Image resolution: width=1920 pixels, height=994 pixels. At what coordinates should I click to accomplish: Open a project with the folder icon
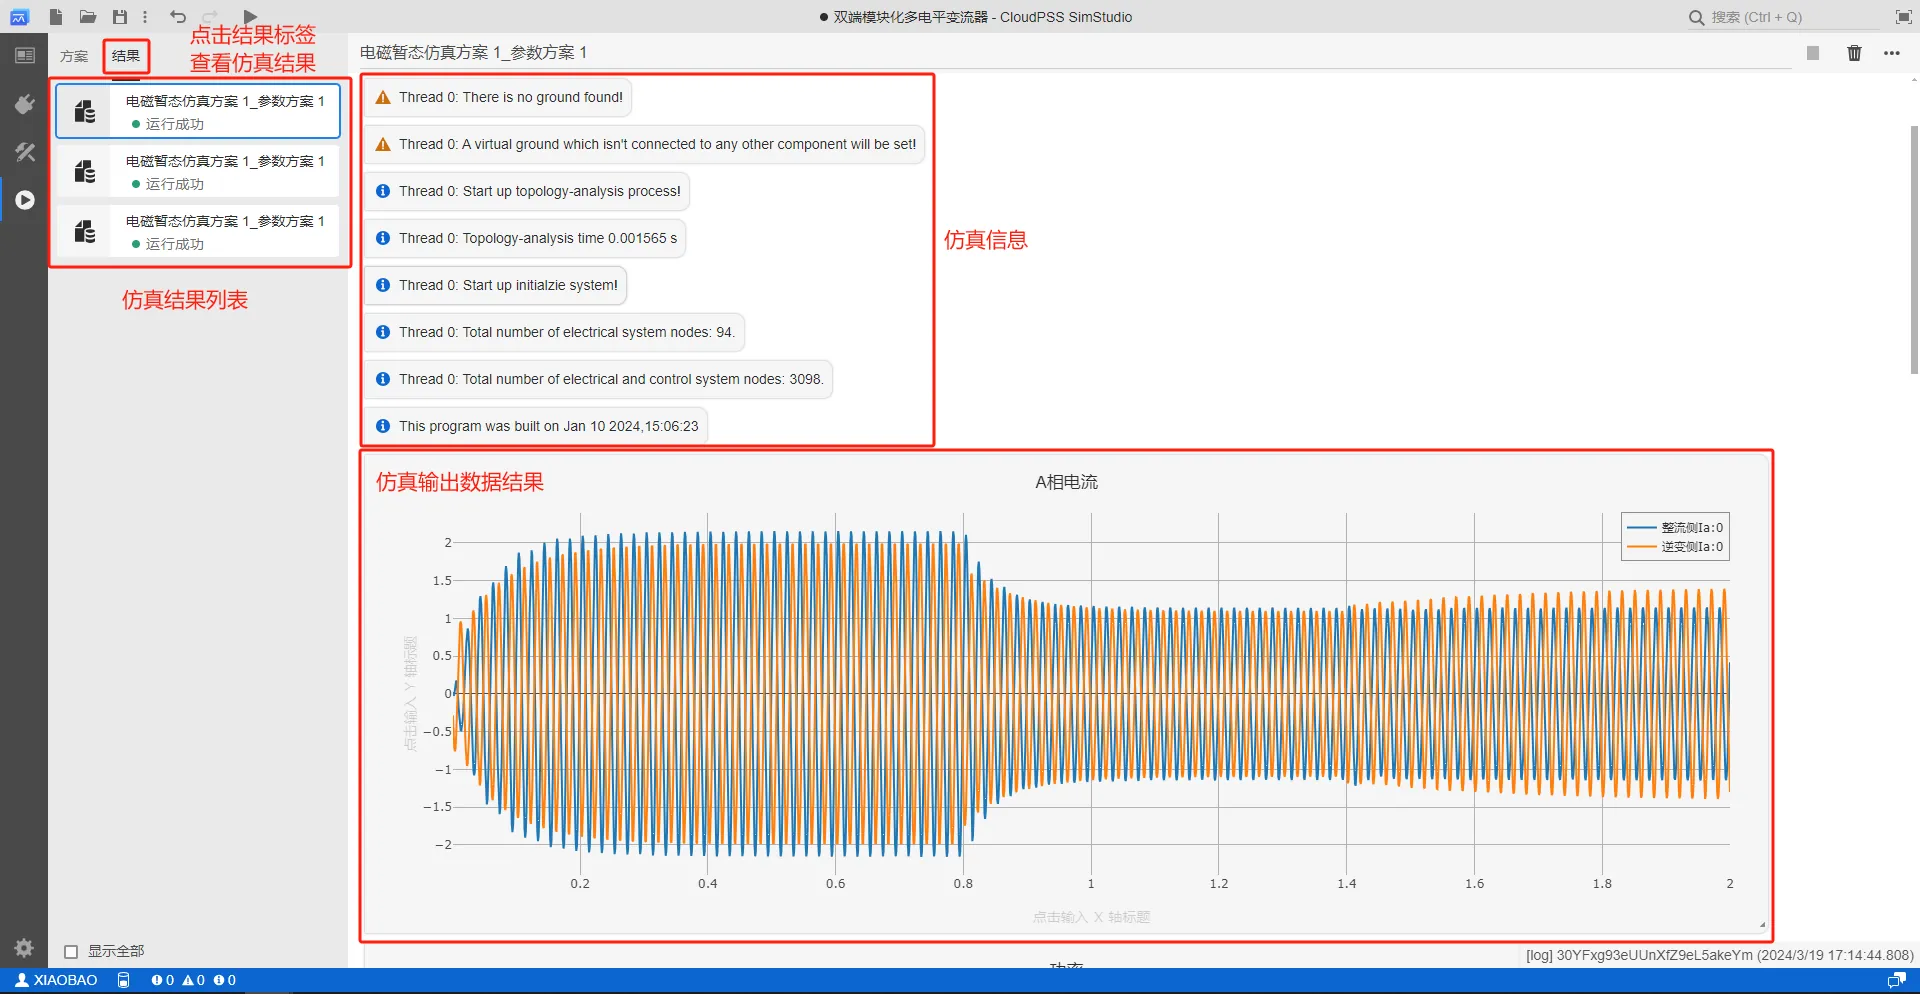pos(88,17)
